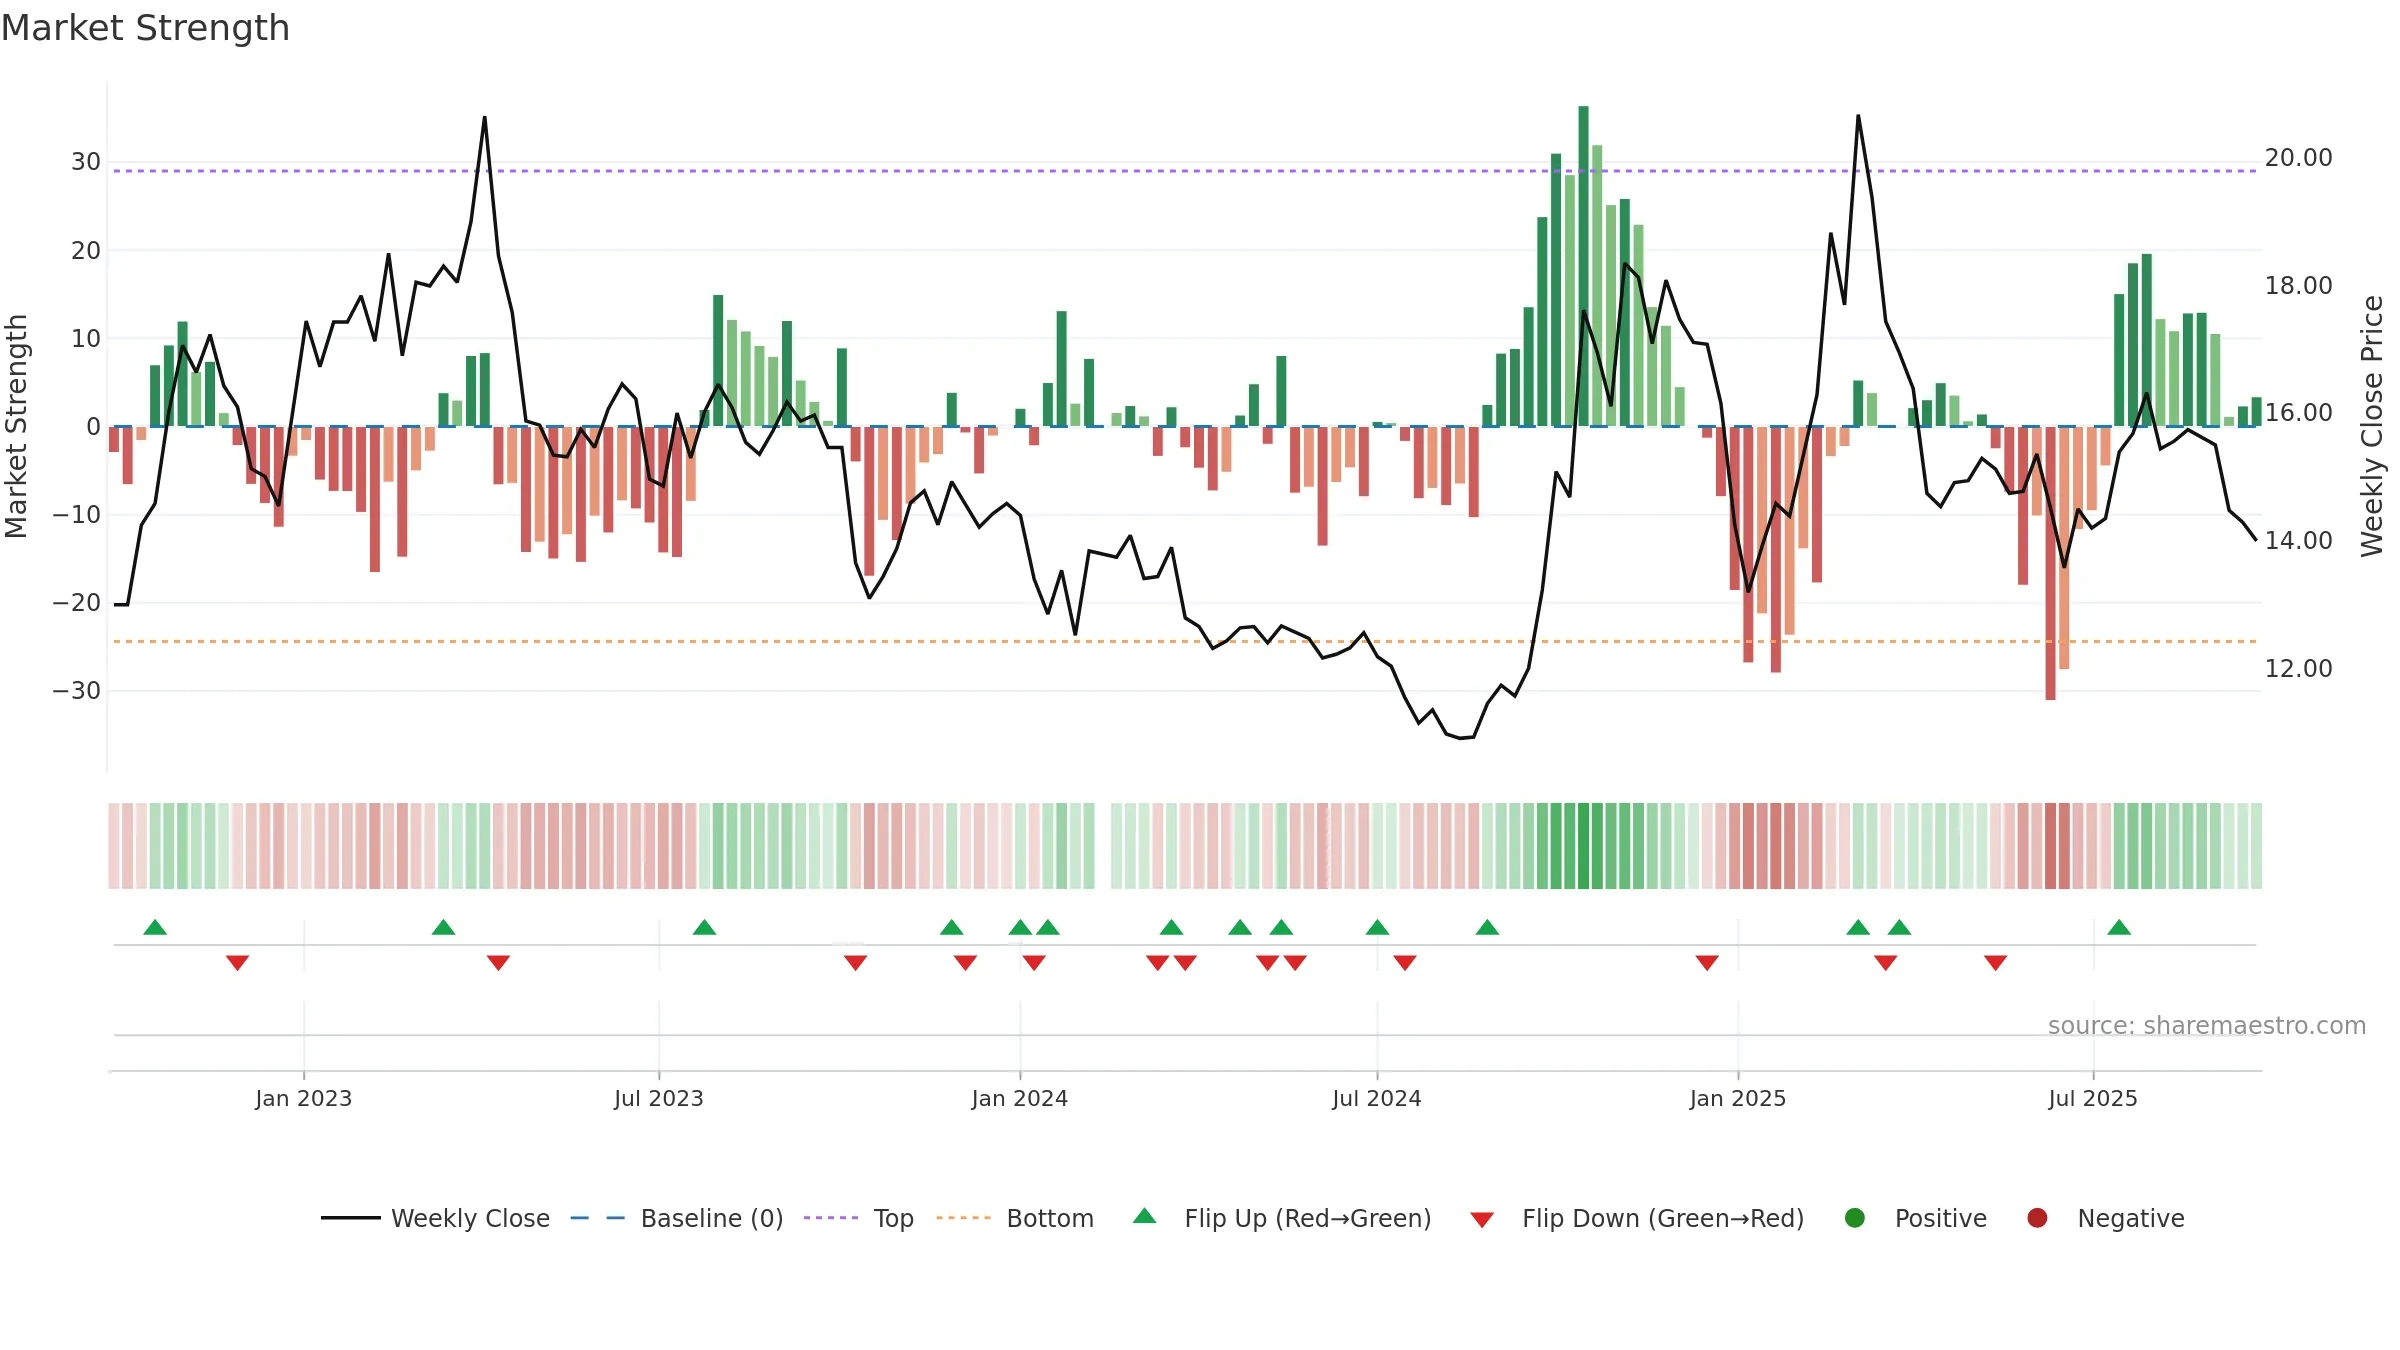This screenshot has width=2400, height=1350.
Task: Click the first flip-down marker before Jan 2023
Action: click(x=237, y=962)
